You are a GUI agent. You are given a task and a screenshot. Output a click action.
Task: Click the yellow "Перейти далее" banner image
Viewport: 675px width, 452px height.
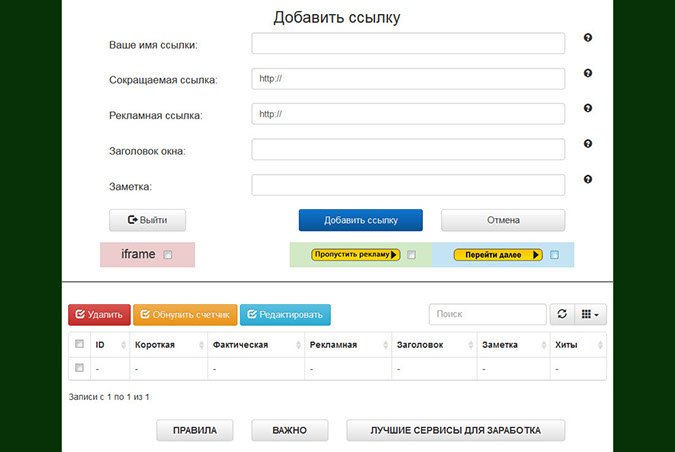pyautogui.click(x=498, y=255)
